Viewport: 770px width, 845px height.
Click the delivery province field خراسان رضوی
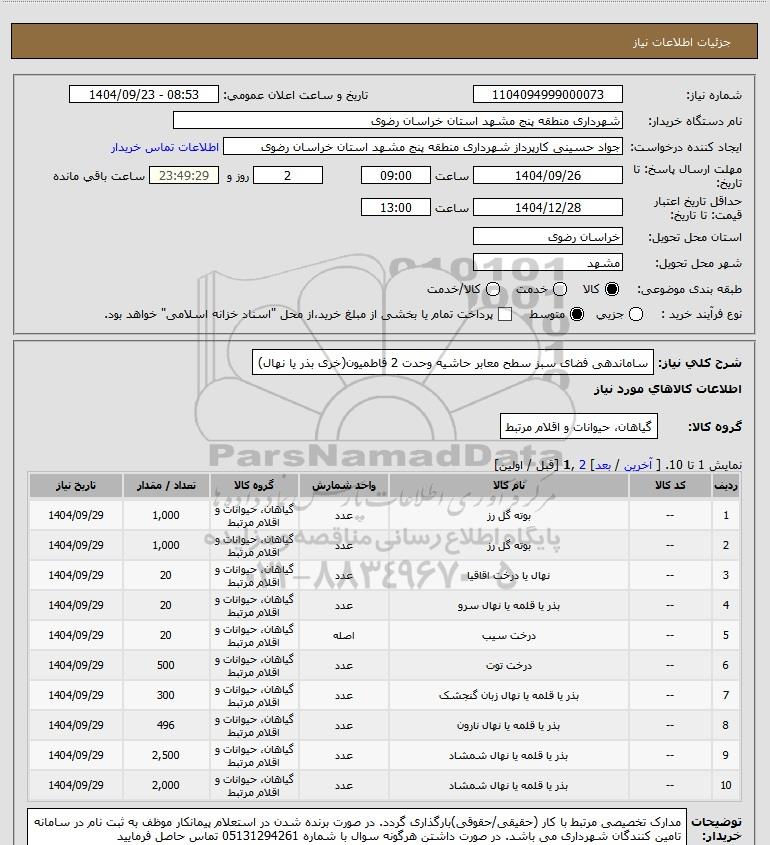[547, 236]
